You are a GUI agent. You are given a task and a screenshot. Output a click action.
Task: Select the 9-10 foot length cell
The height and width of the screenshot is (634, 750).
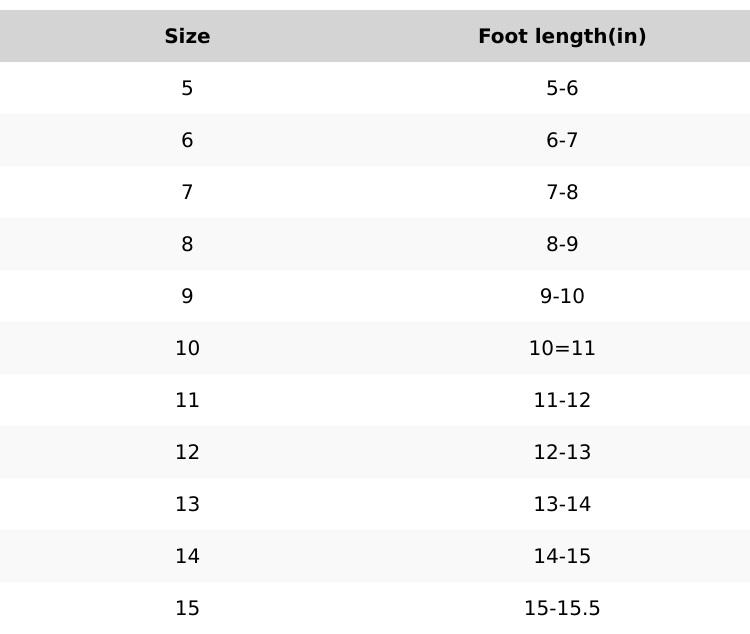pos(562,297)
